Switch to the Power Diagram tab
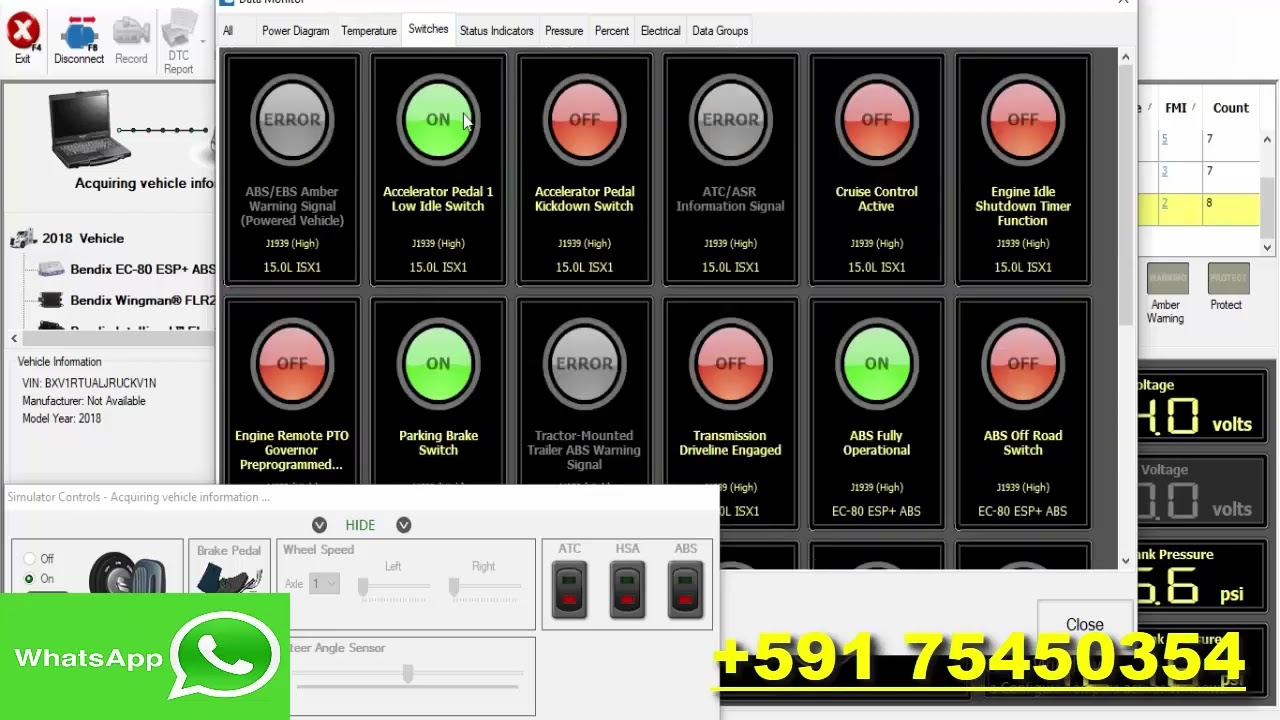 295,31
